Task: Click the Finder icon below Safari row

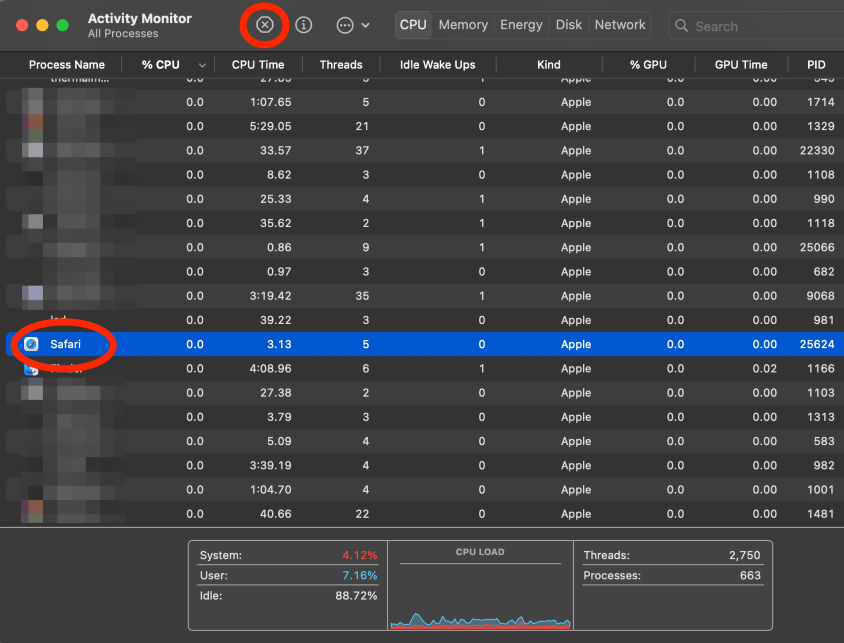Action: click(x=31, y=368)
